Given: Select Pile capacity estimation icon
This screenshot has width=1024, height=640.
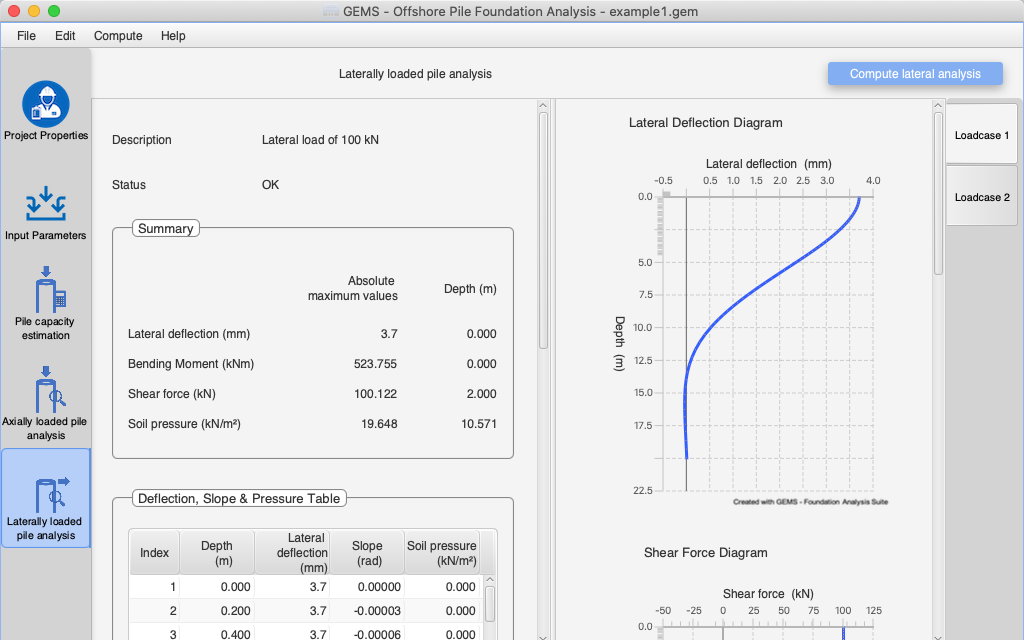Looking at the screenshot, I should click(x=45, y=292).
